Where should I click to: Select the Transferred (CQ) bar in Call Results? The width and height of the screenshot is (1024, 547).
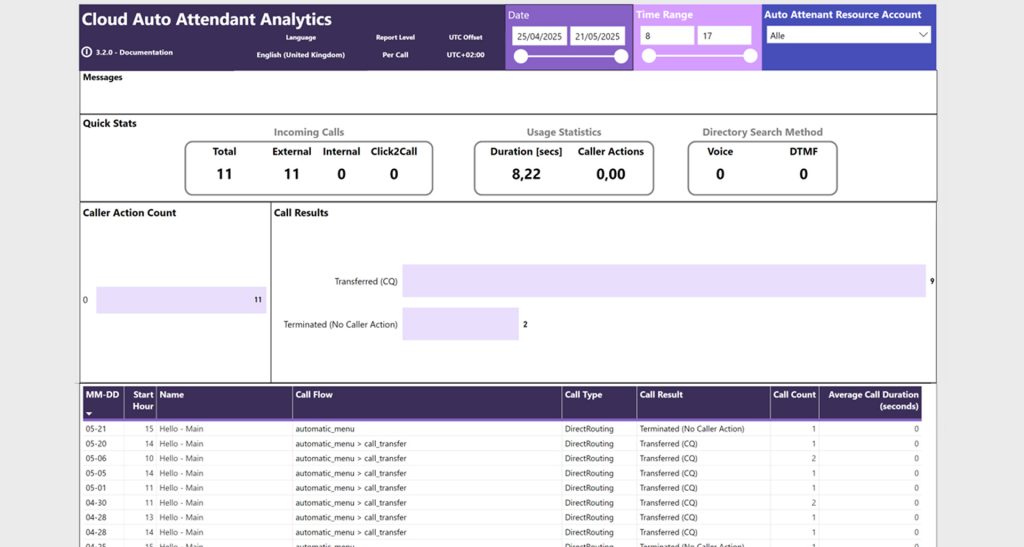click(x=664, y=281)
